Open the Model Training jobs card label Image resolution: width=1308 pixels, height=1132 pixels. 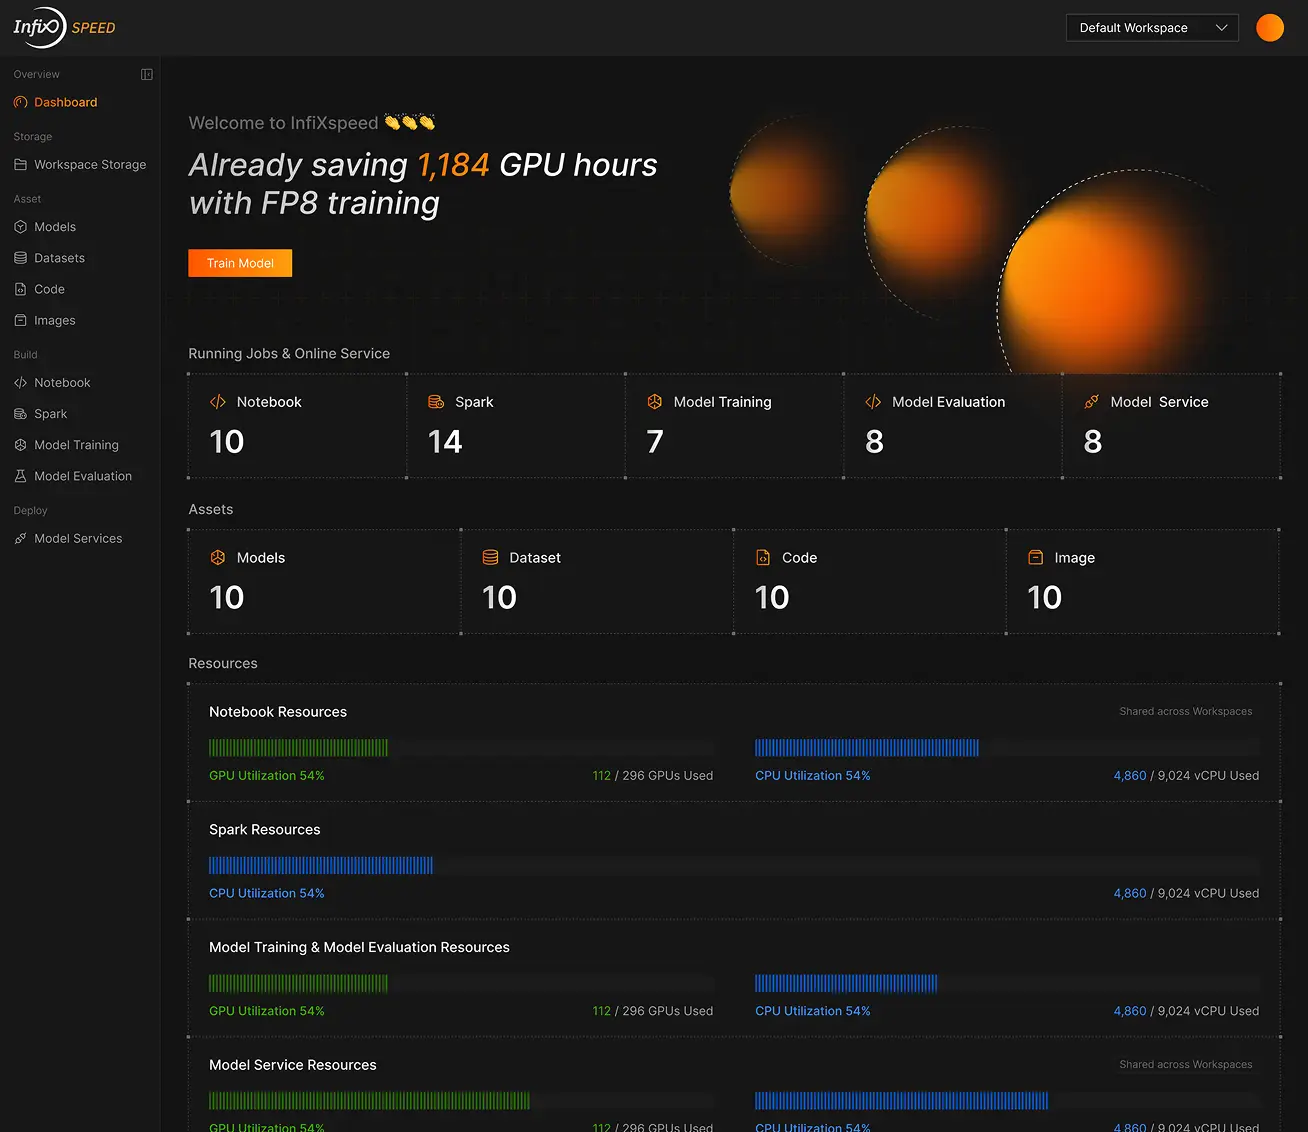click(x=722, y=402)
